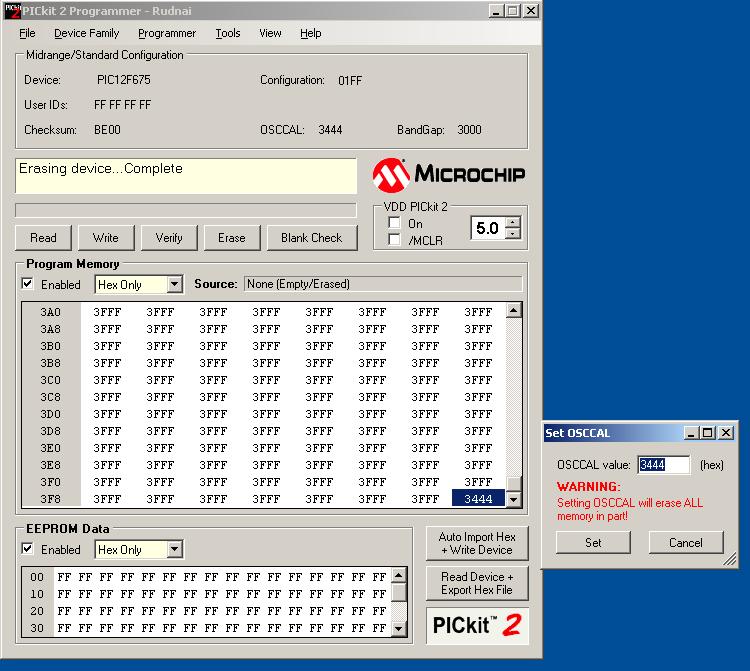Open the File menu
The height and width of the screenshot is (671, 750).
27,33
